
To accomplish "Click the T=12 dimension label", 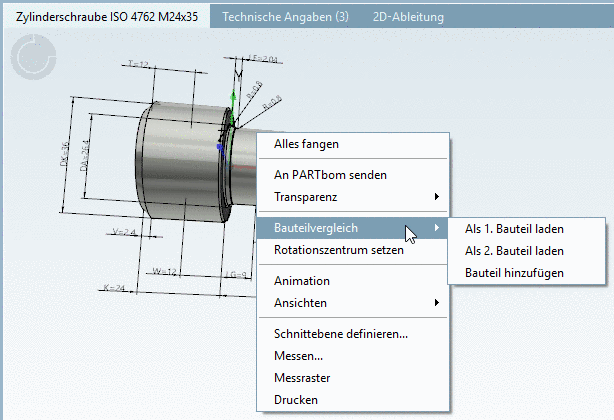I will [138, 64].
